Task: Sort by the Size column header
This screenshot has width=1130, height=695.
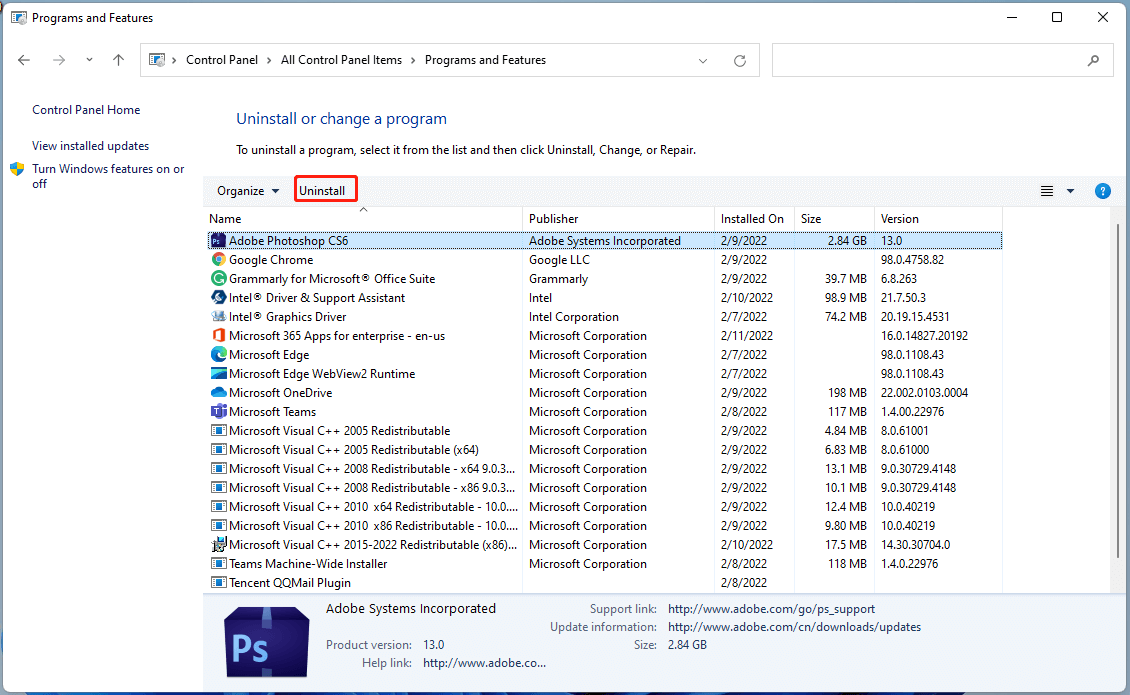Action: (834, 218)
